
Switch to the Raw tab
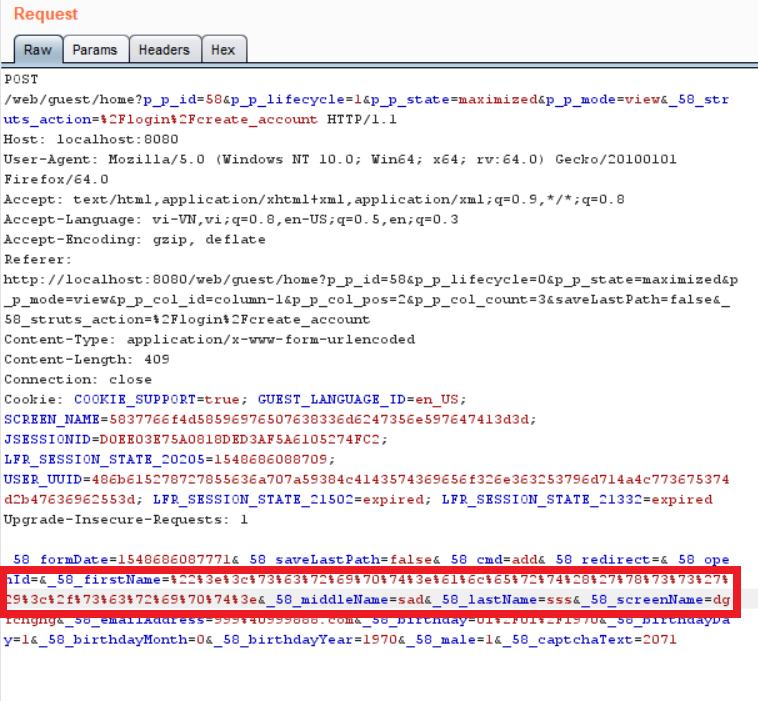point(38,49)
